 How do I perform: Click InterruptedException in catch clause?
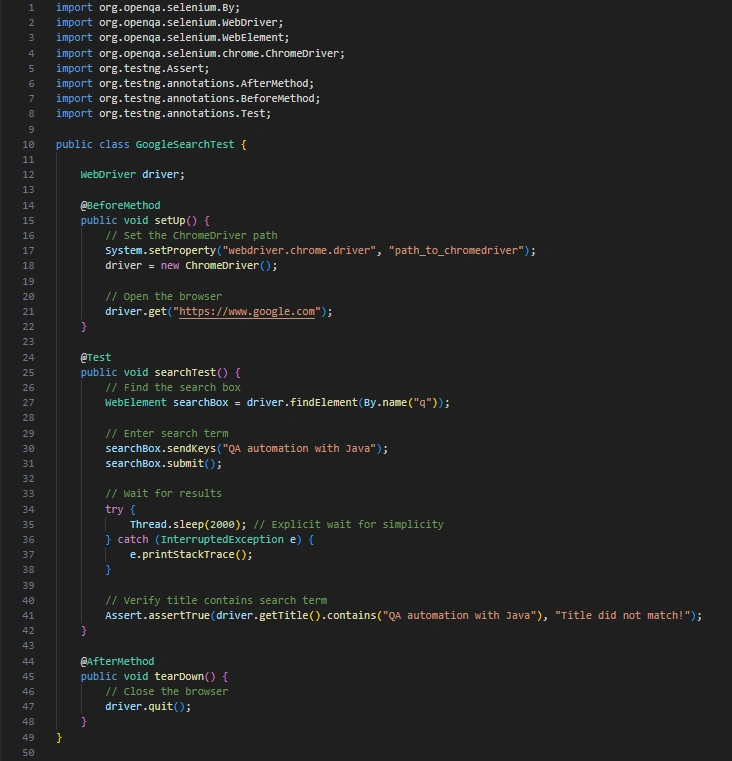(x=222, y=540)
